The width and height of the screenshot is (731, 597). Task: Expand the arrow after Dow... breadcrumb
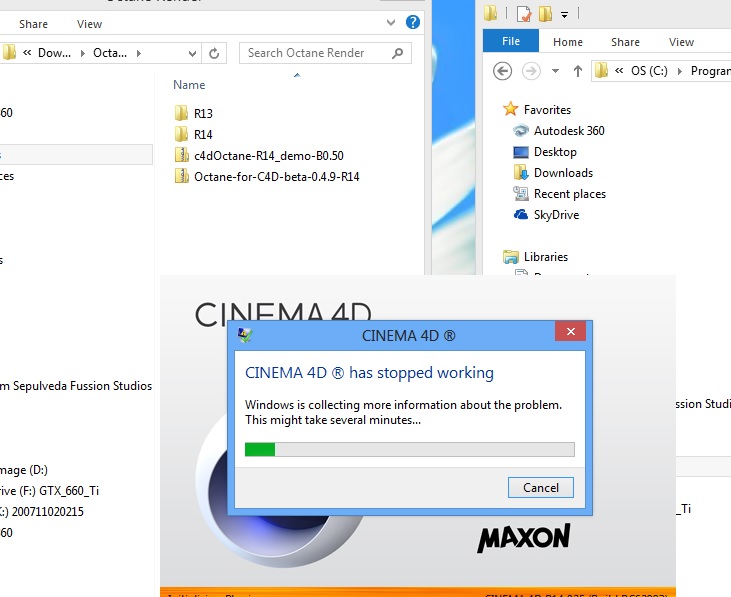click(83, 53)
